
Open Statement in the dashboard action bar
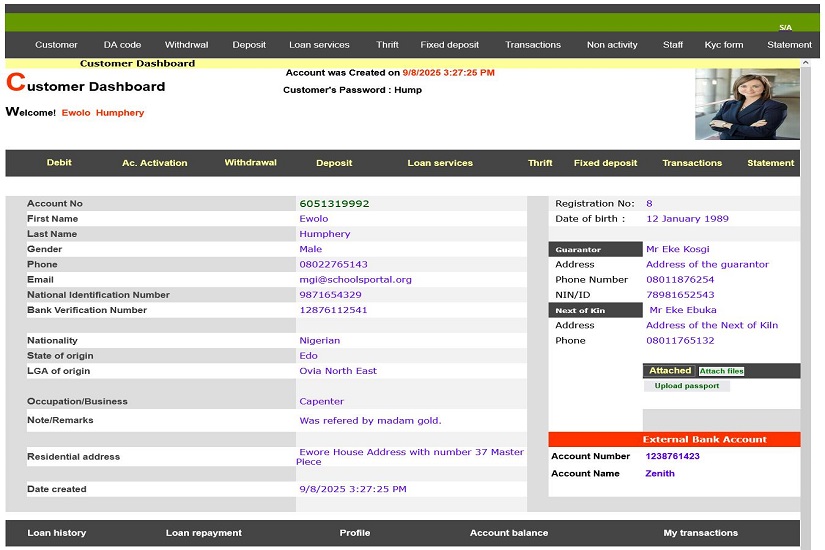pos(770,163)
